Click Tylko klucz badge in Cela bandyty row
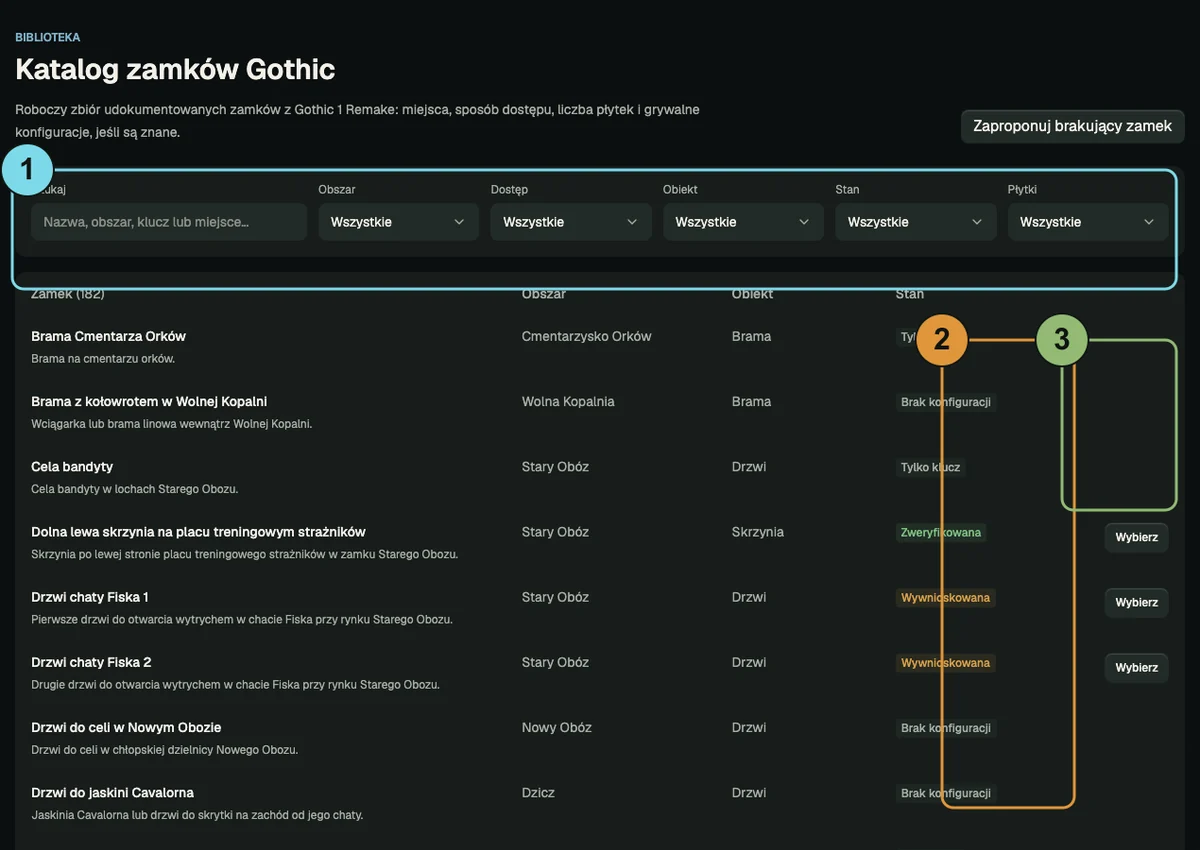Image resolution: width=1200 pixels, height=850 pixels. [x=931, y=467]
